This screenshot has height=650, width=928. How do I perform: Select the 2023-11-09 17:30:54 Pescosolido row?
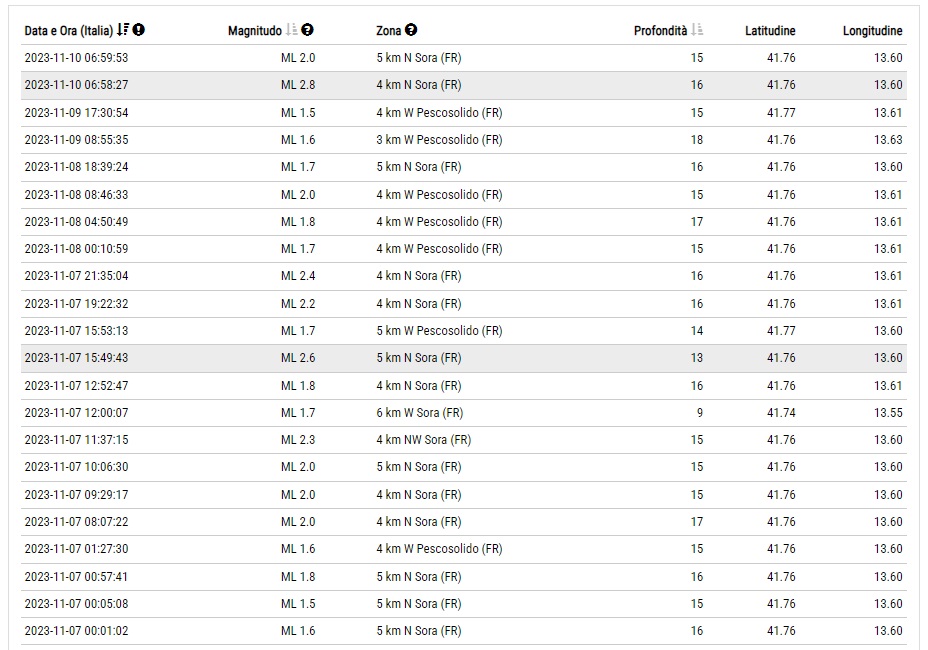pyautogui.click(x=463, y=112)
